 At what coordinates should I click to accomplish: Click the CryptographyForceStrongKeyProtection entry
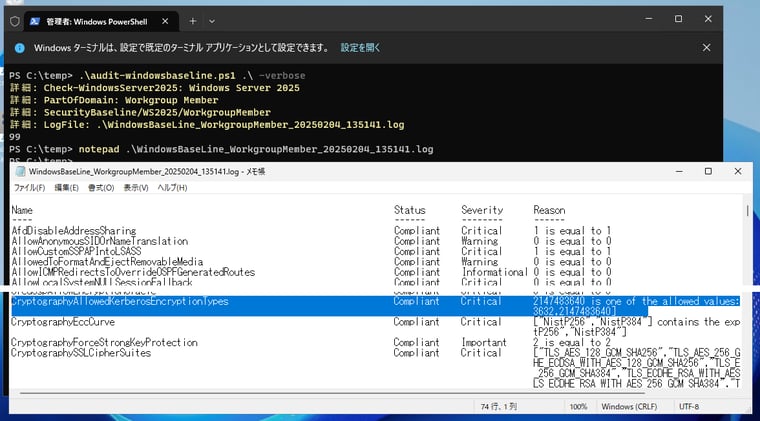click(104, 343)
